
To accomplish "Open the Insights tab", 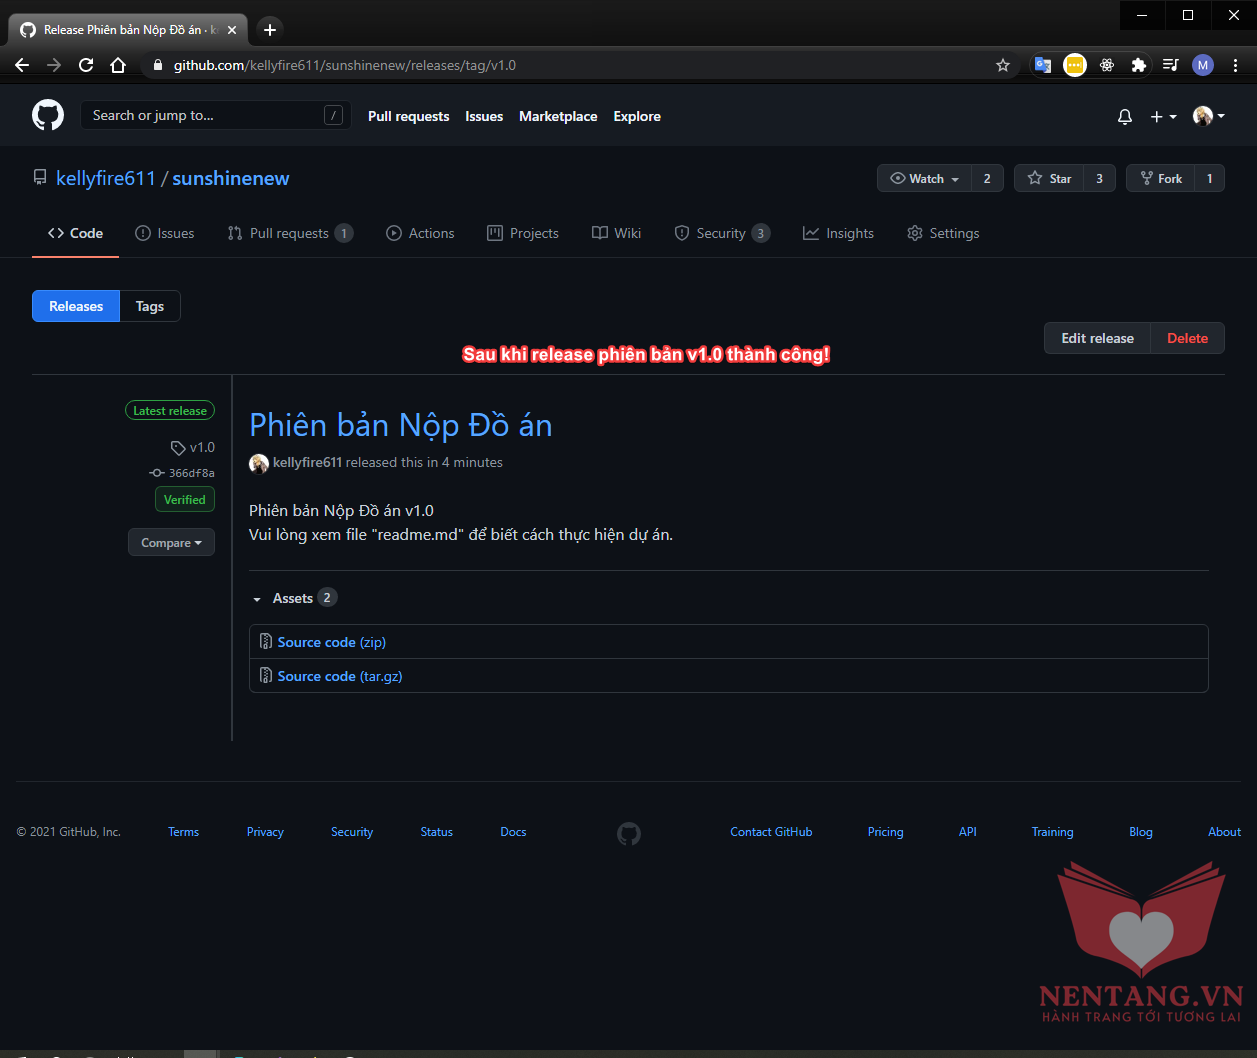I will click(838, 233).
